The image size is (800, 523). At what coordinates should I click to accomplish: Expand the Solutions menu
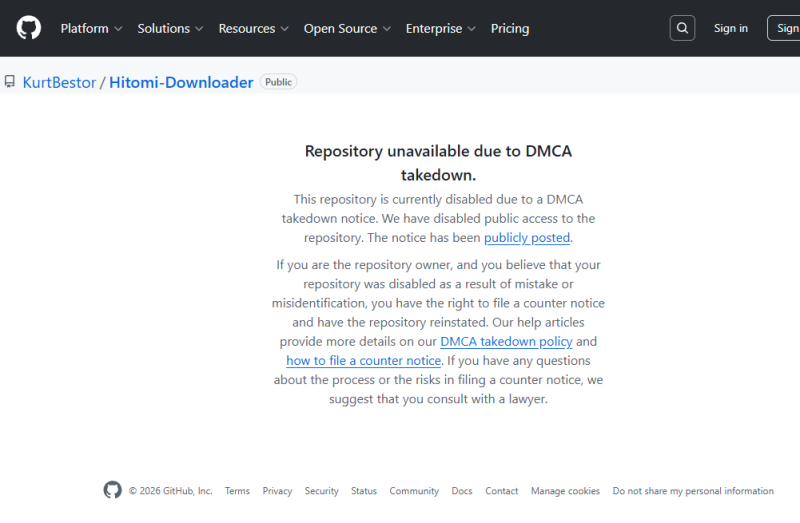click(x=170, y=29)
